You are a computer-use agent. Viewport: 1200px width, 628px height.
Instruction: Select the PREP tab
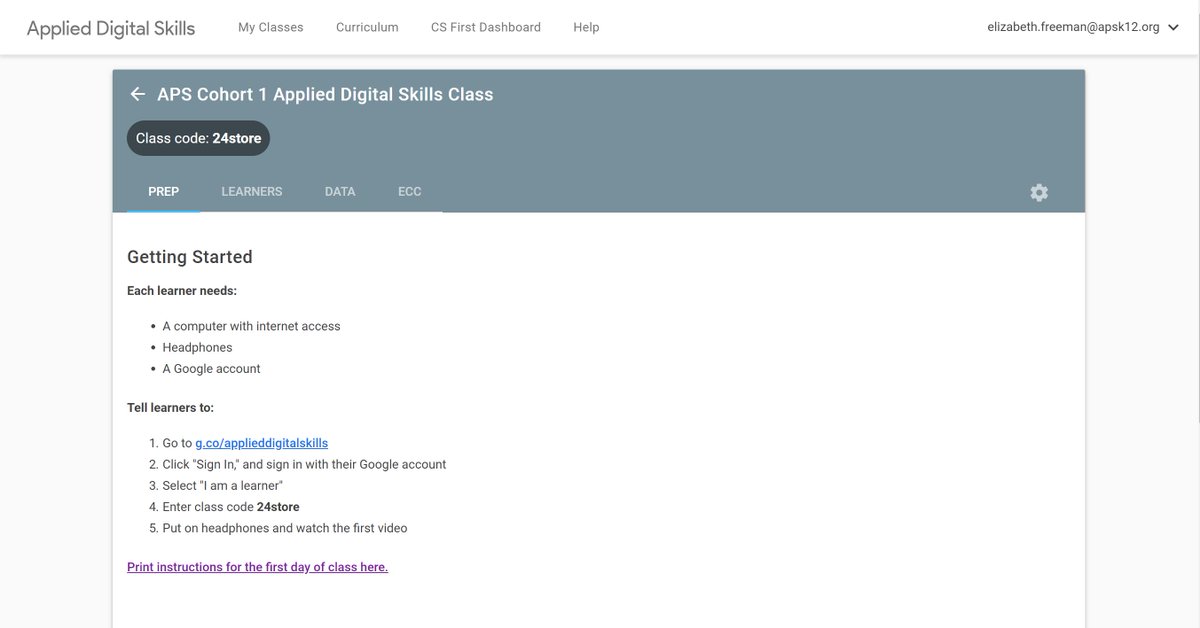[164, 191]
